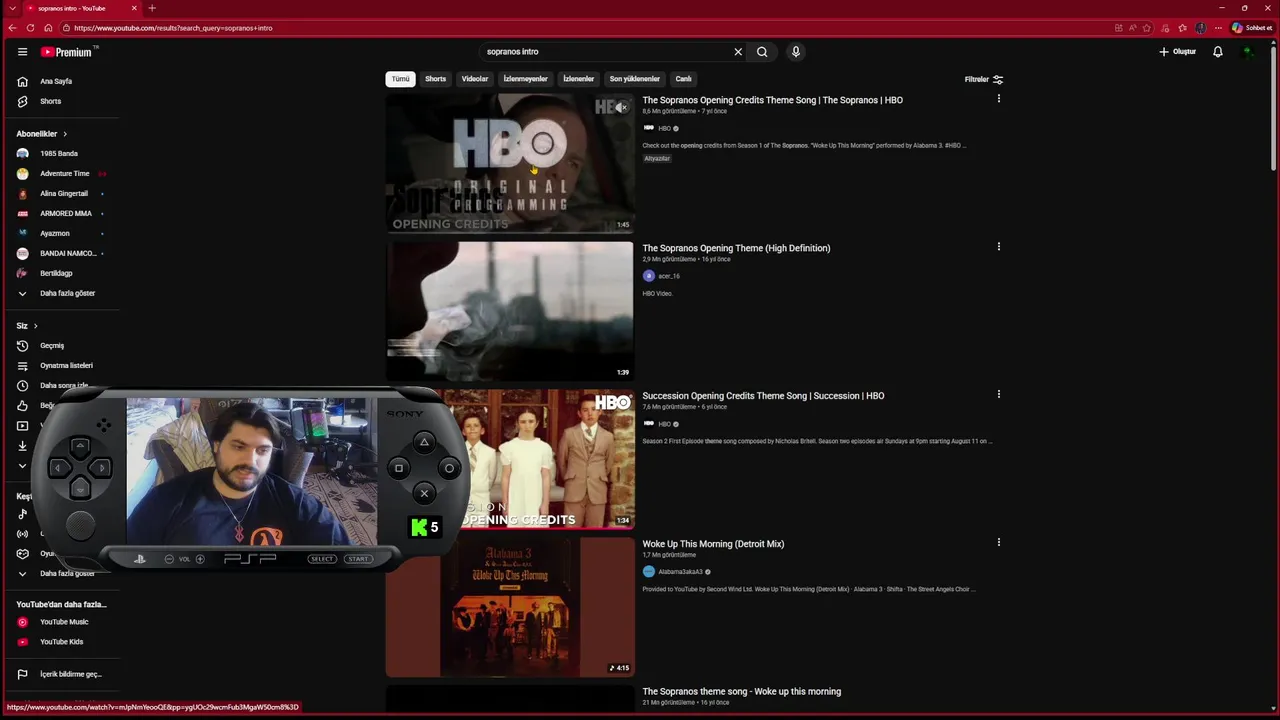Select the Shorts filter chip
The width and height of the screenshot is (1280, 720).
(435, 79)
